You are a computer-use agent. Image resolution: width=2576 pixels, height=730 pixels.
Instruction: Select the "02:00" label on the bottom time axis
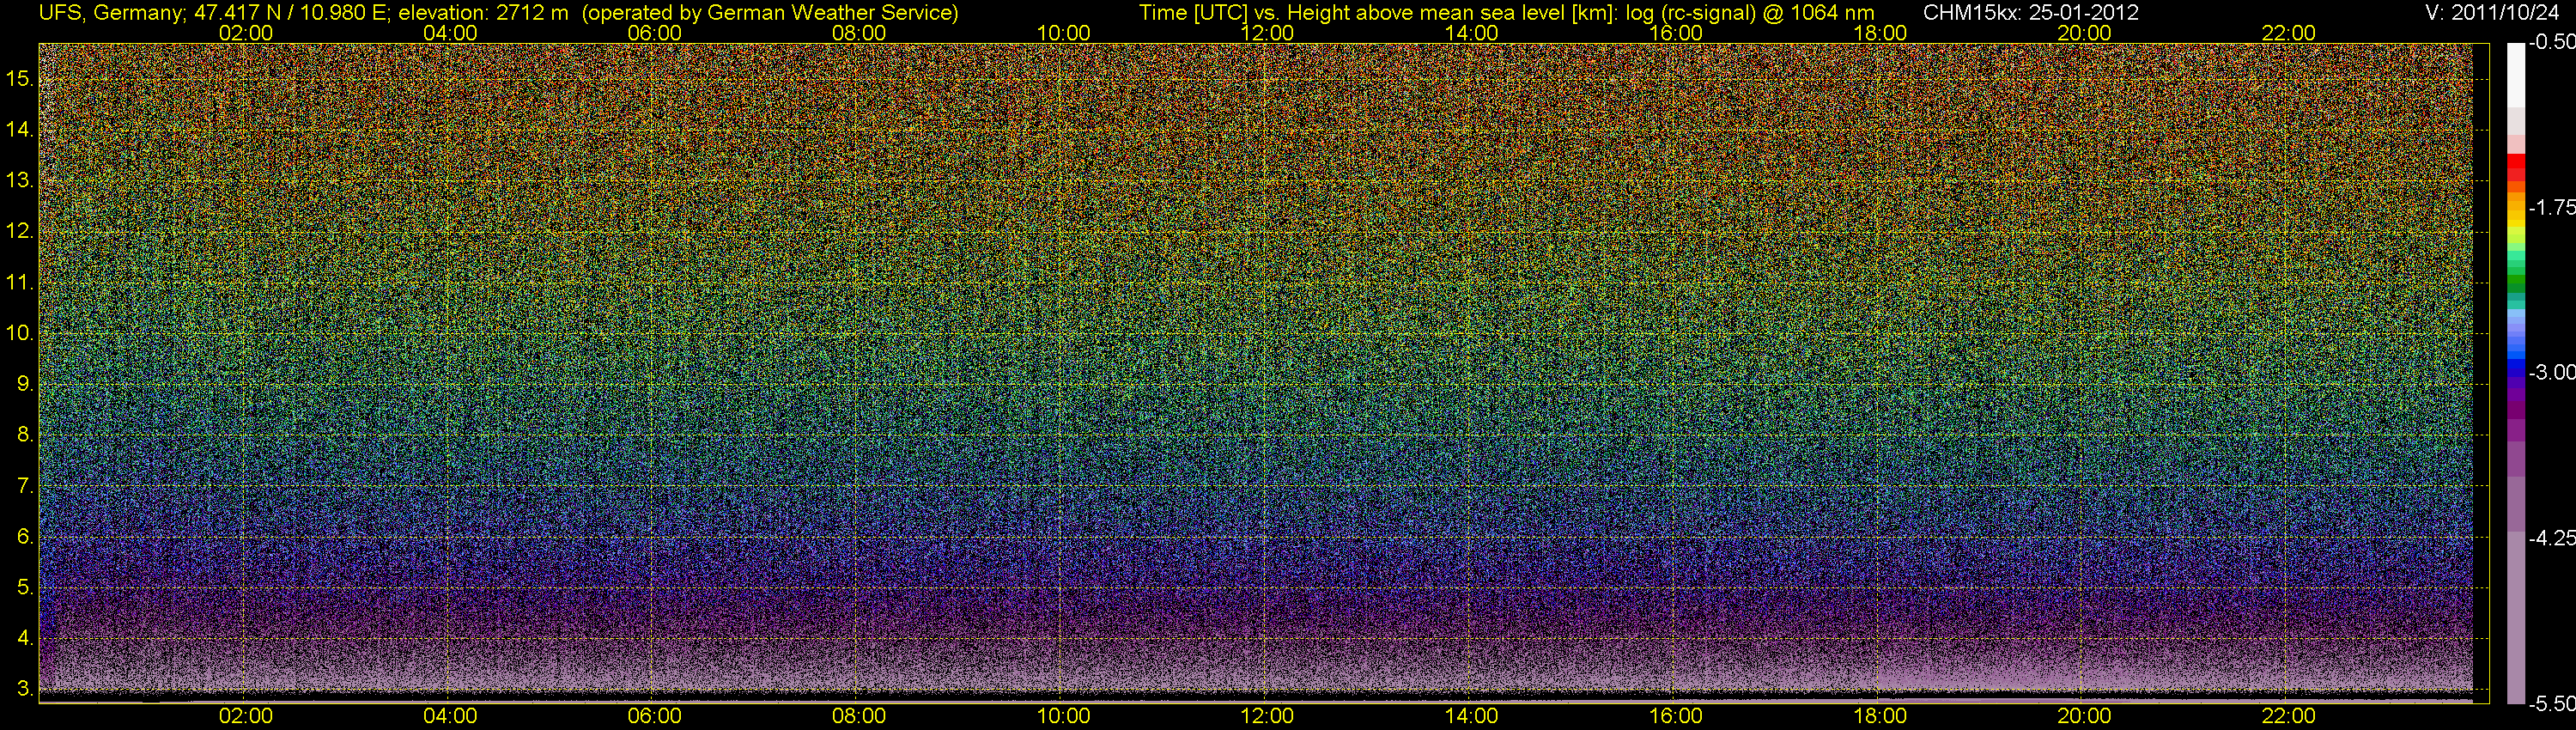(246, 716)
